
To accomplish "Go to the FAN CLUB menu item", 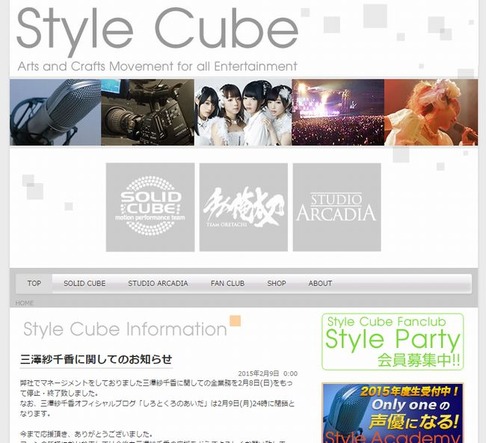I will pos(228,283).
